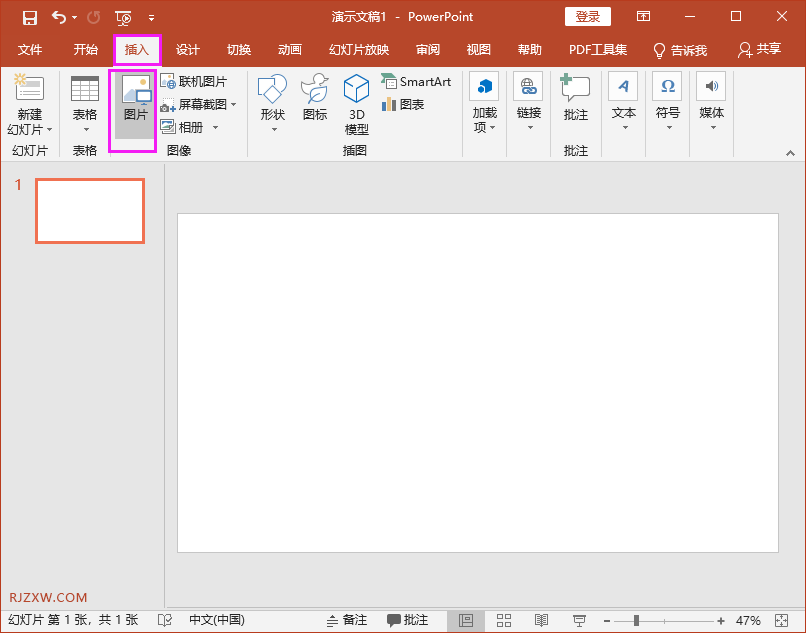Screen dimensions: 806x633
Task: Insert a SmartArt graphic
Action: tap(416, 82)
